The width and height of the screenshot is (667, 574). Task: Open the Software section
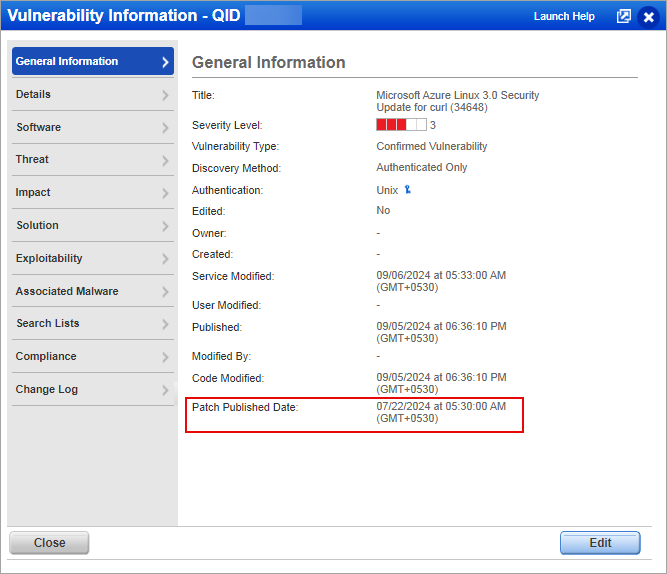tap(93, 127)
